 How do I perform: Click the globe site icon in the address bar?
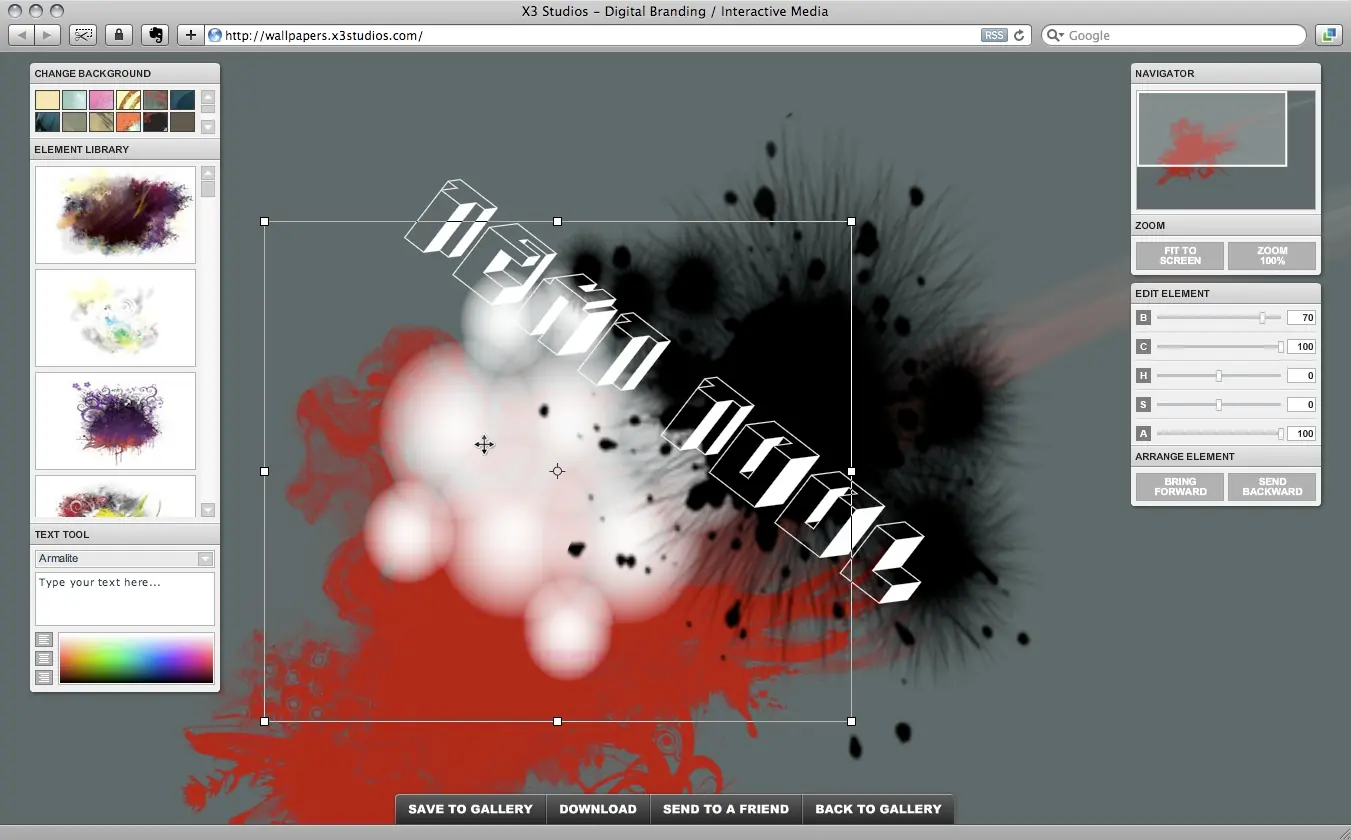[214, 35]
